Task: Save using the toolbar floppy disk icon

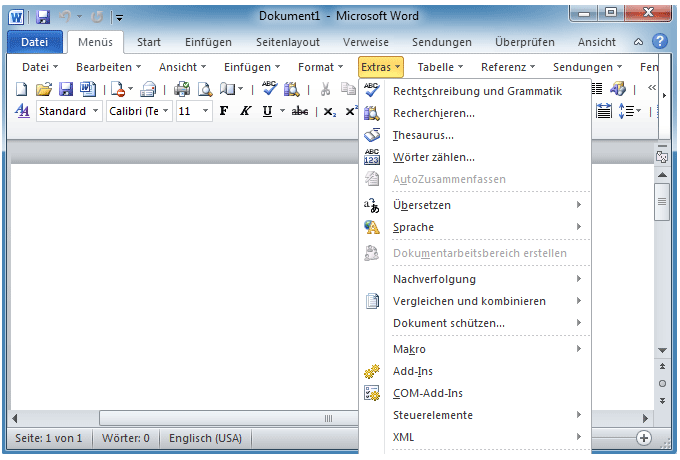Action: pyautogui.click(x=66, y=89)
